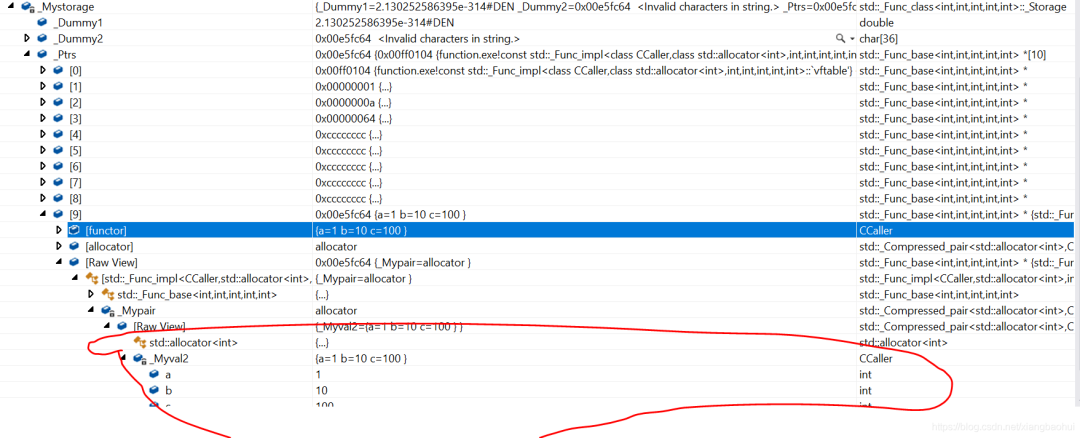
Task: Click the locked field icon next to _Mystorage
Action: 27,6
